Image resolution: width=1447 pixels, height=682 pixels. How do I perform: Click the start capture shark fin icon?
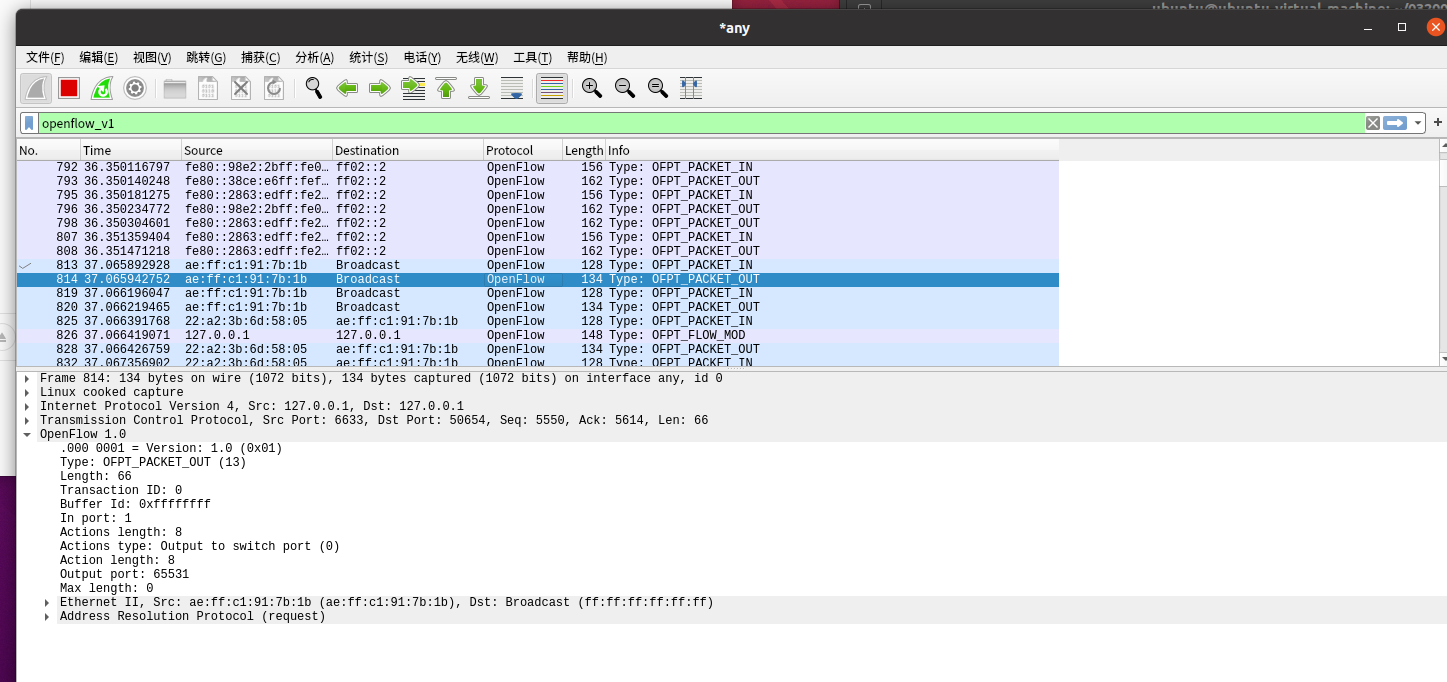[37, 88]
